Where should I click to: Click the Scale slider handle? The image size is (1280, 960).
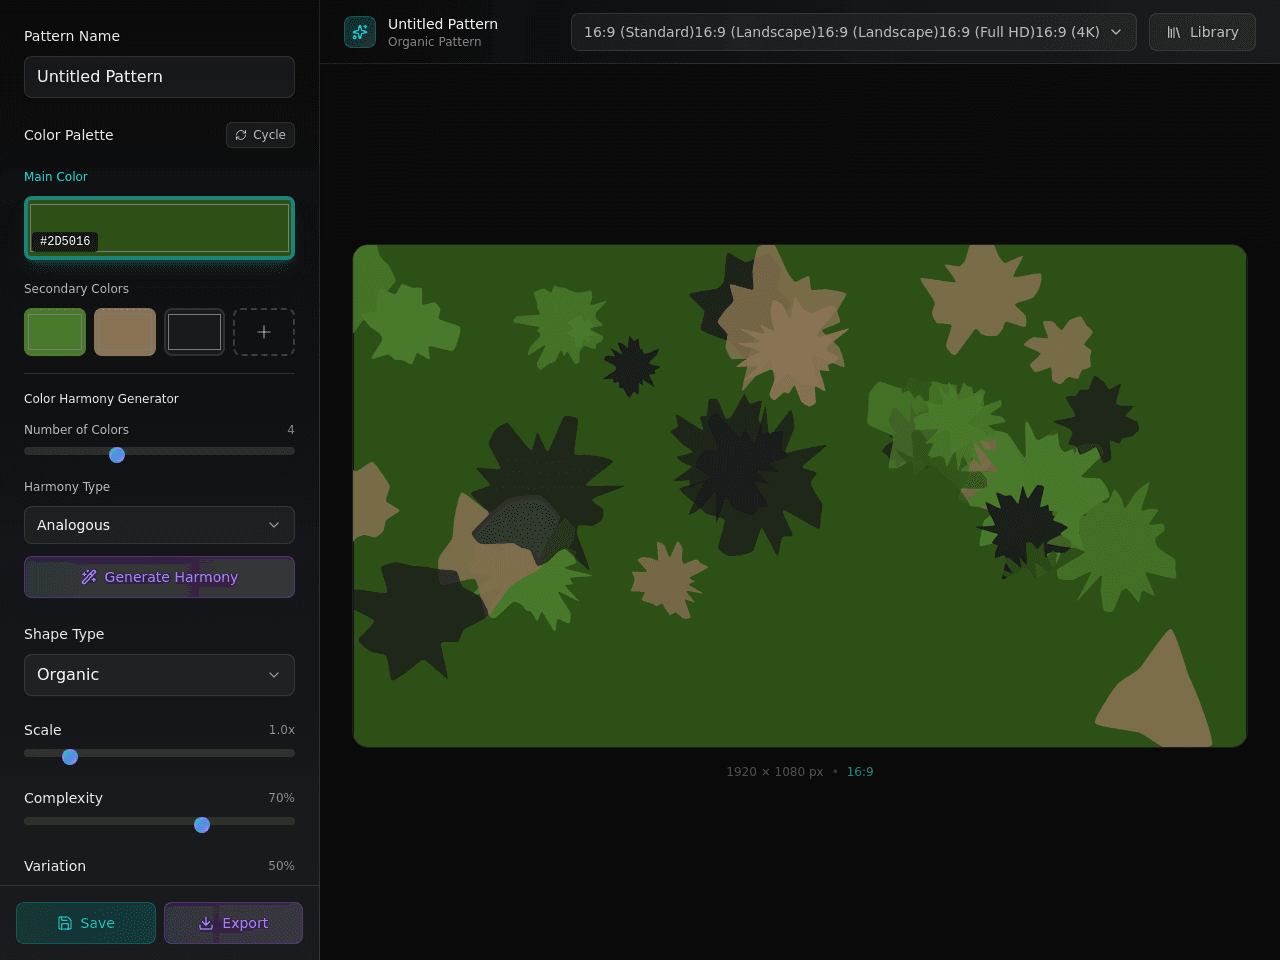70,757
